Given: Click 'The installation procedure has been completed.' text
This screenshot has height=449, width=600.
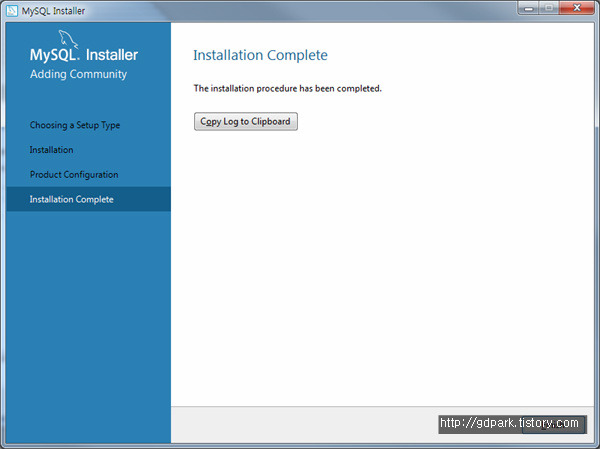Looking at the screenshot, I should [287, 88].
